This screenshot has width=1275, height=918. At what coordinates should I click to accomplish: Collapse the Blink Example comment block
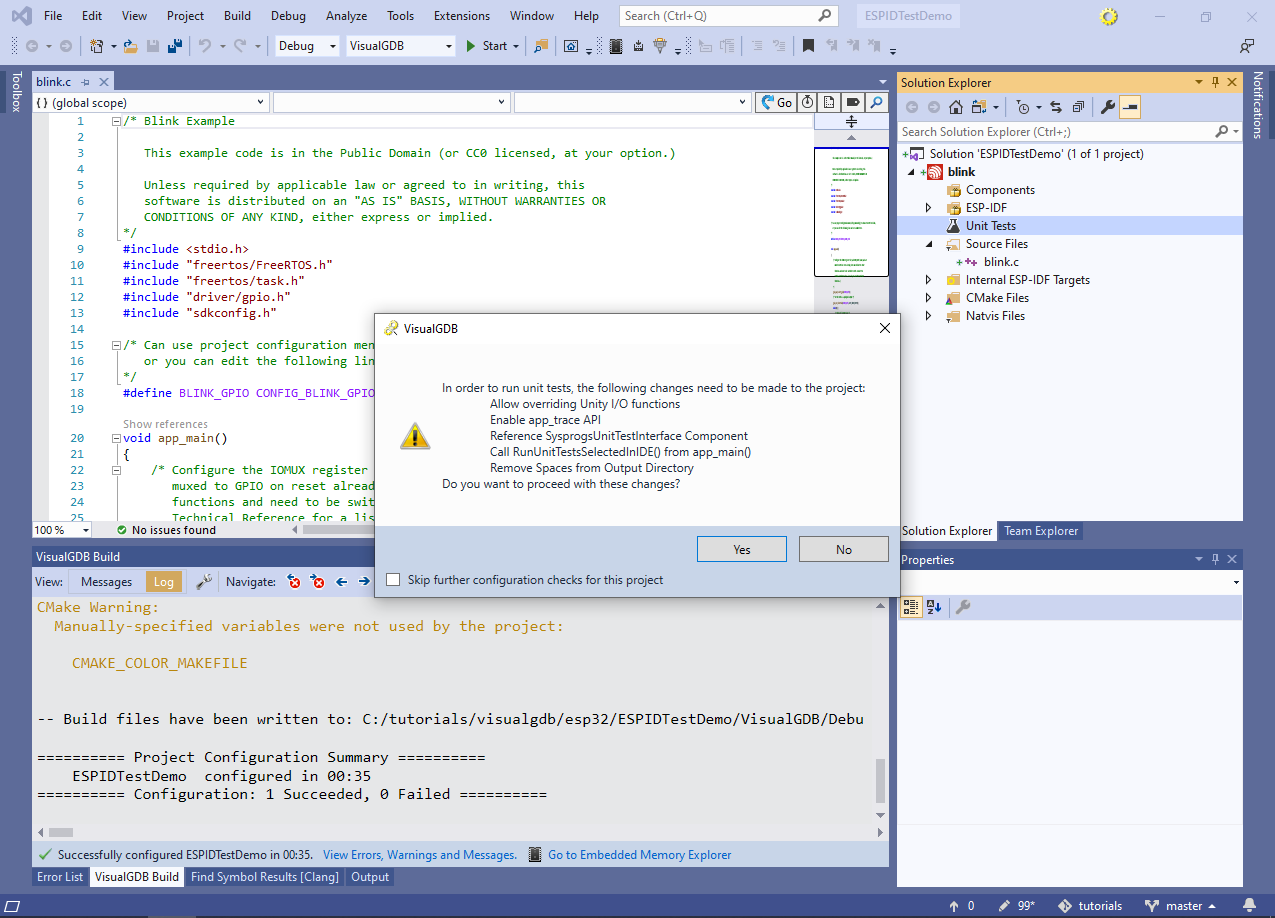(x=117, y=121)
